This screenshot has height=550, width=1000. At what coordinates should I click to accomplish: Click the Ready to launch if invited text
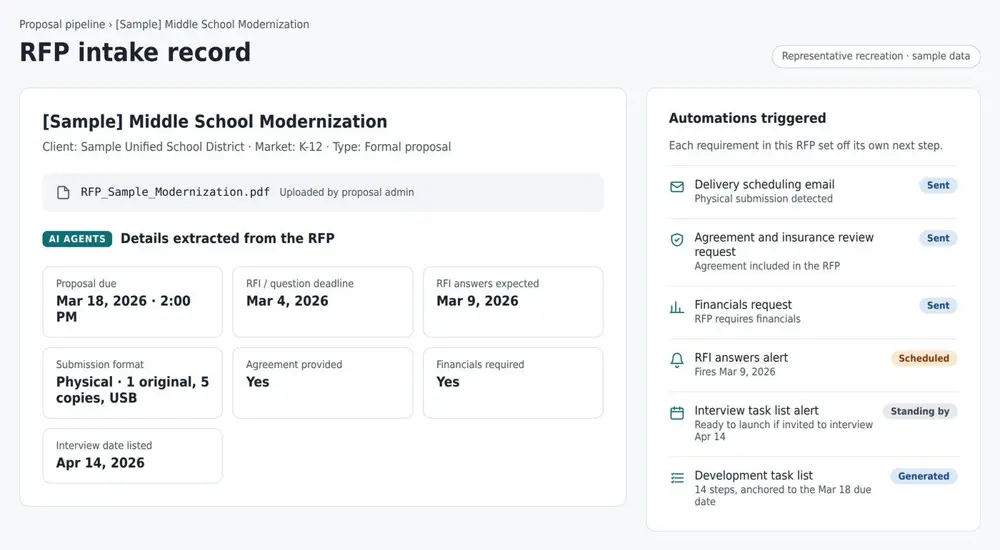[x=784, y=431]
